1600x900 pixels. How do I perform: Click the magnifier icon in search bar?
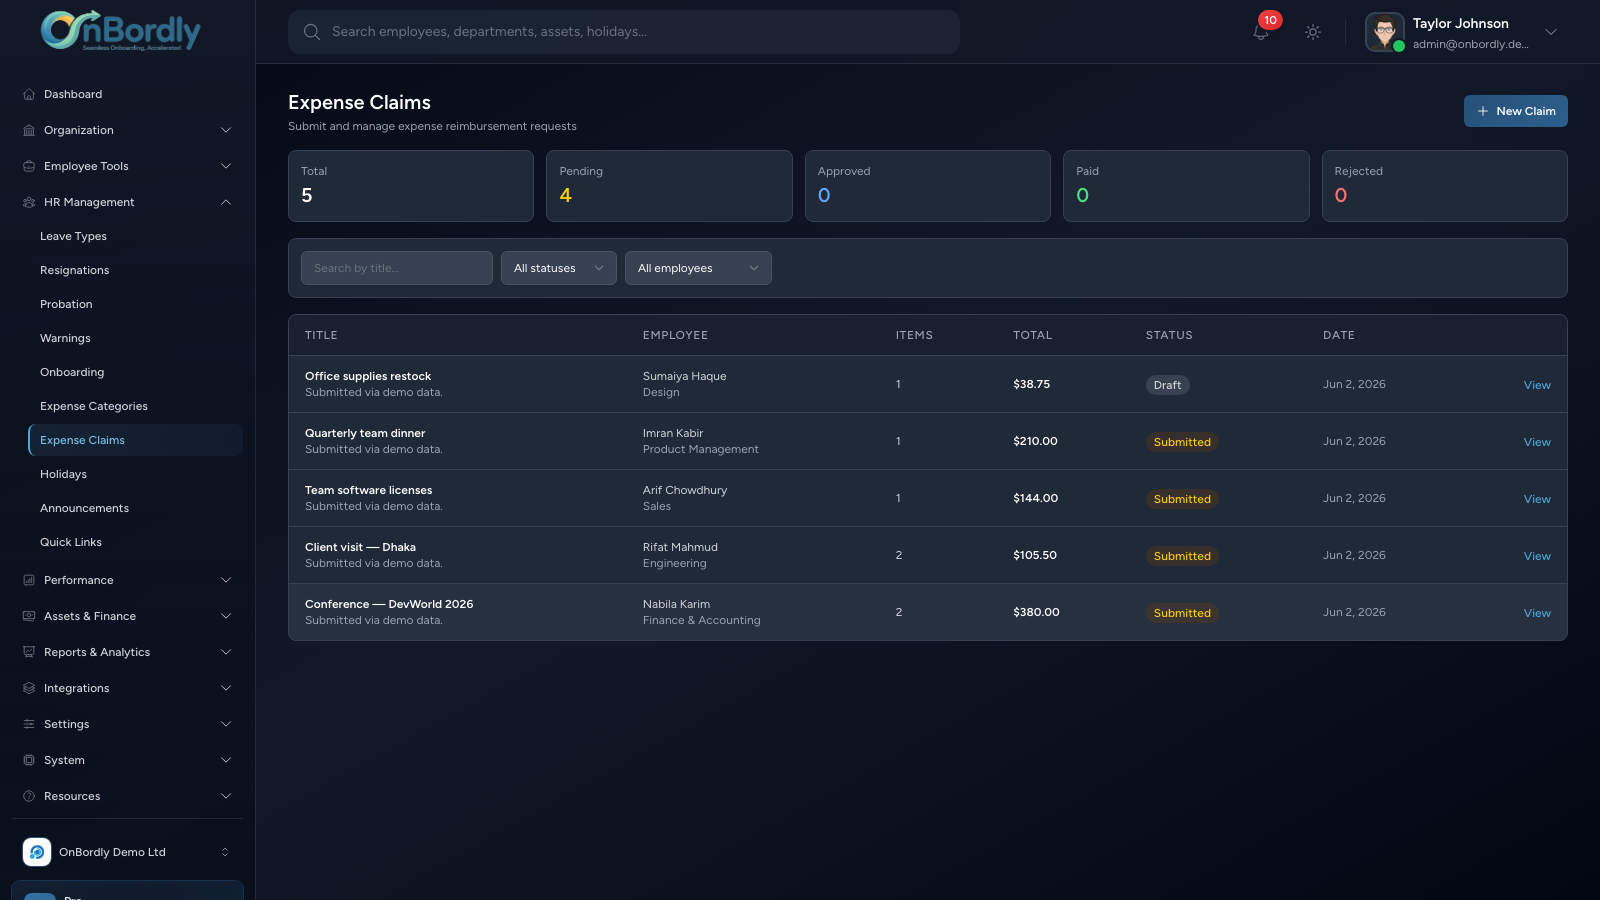point(312,32)
